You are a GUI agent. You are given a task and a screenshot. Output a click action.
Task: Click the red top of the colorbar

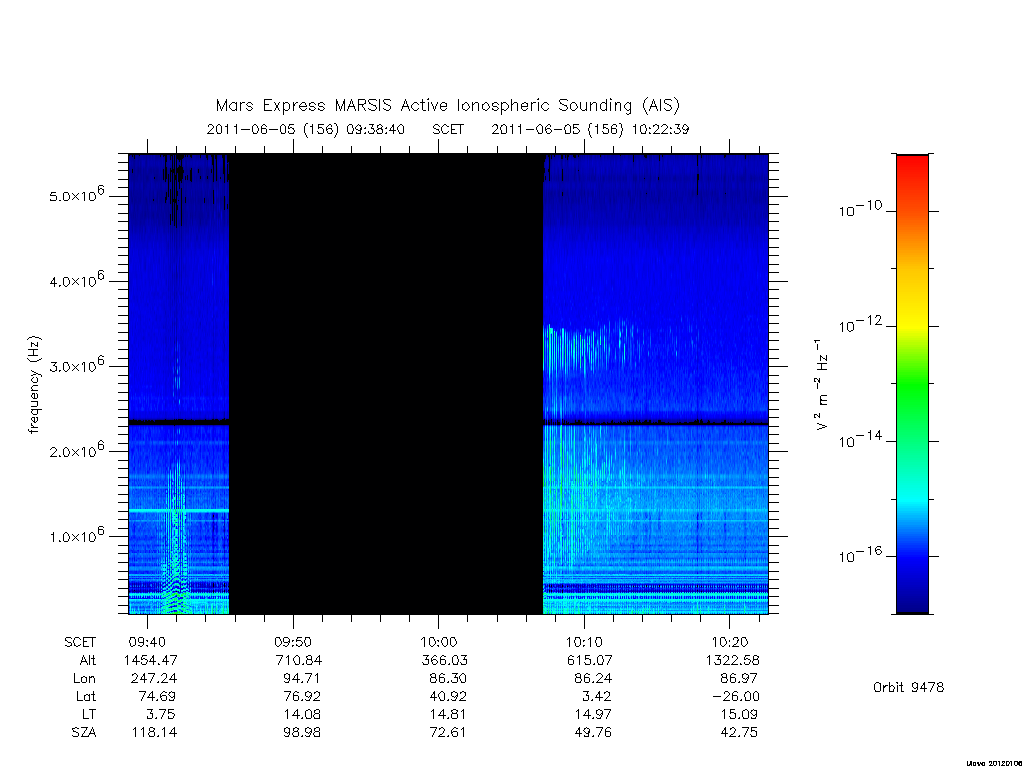[x=912, y=167]
